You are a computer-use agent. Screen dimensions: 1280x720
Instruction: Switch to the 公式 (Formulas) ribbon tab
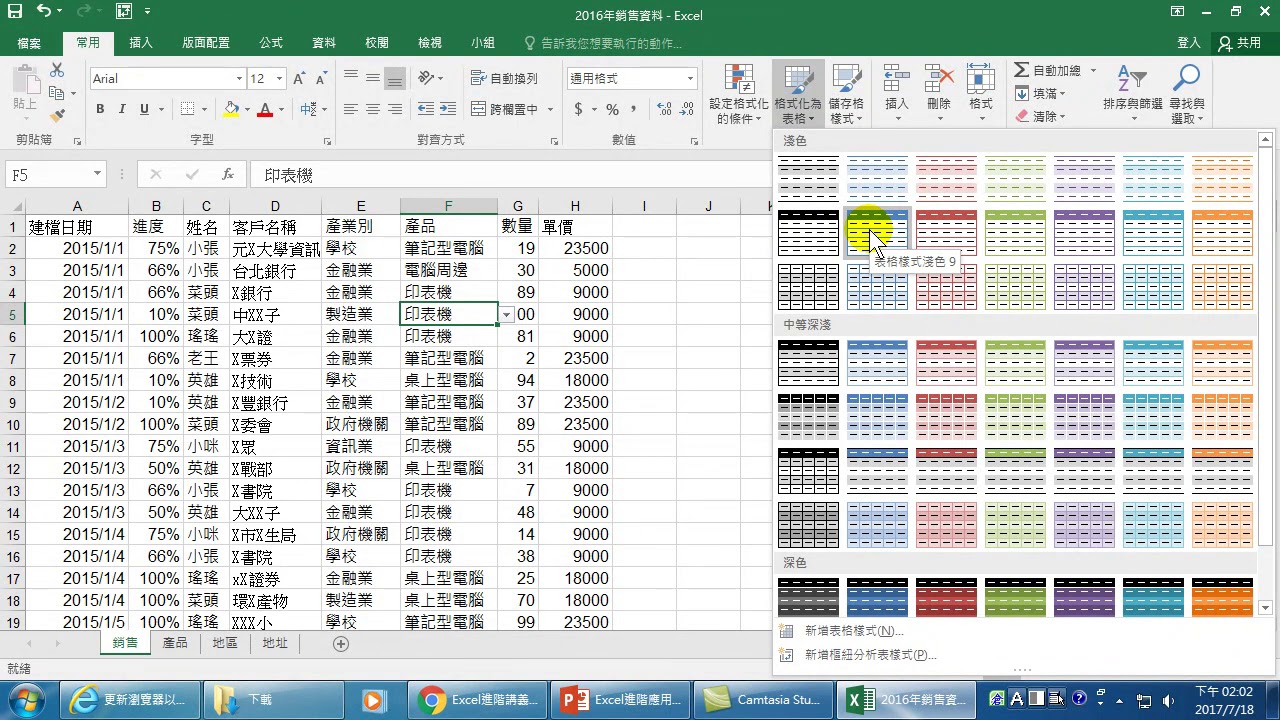point(271,43)
